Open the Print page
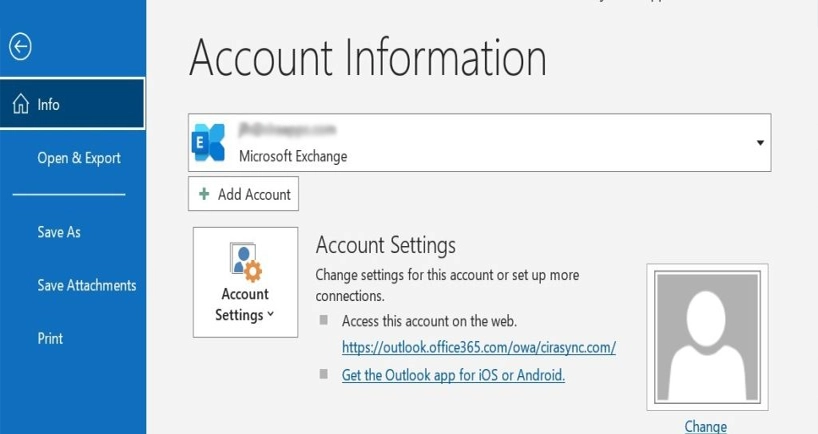 [x=50, y=338]
